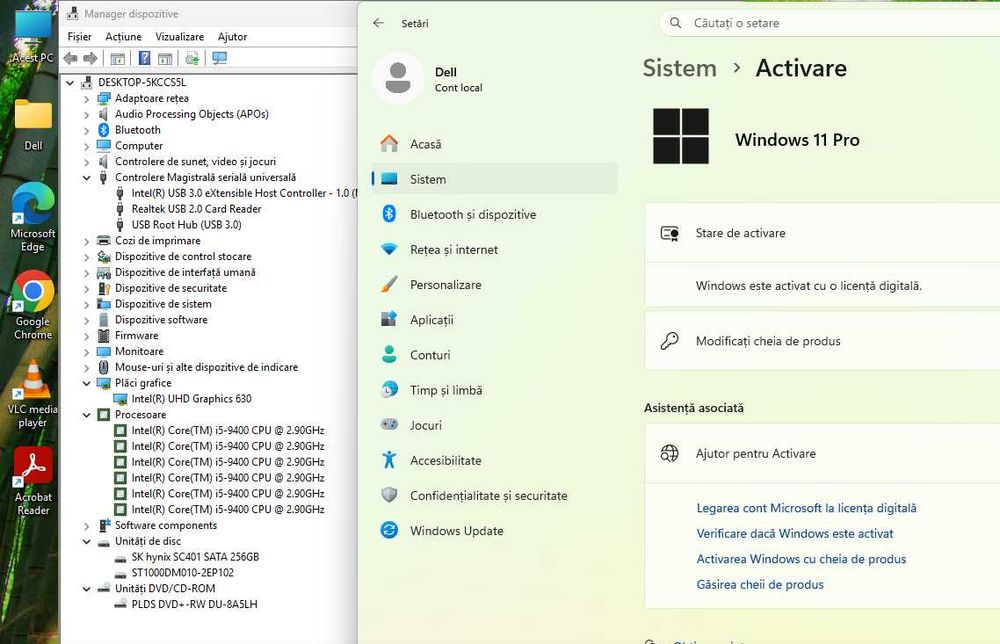The height and width of the screenshot is (644, 1000).
Task: Select USB Root Hub (USB 3.0)
Action: pyautogui.click(x=186, y=224)
